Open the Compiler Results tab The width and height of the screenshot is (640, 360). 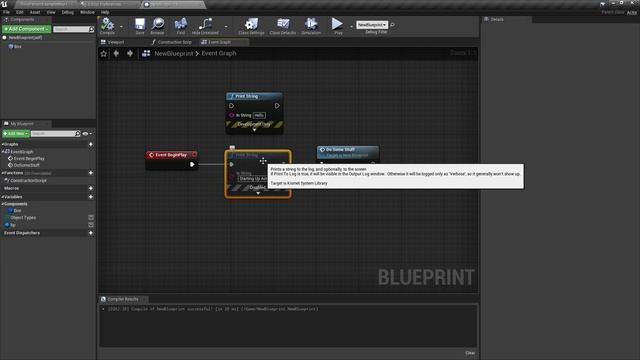(x=122, y=299)
